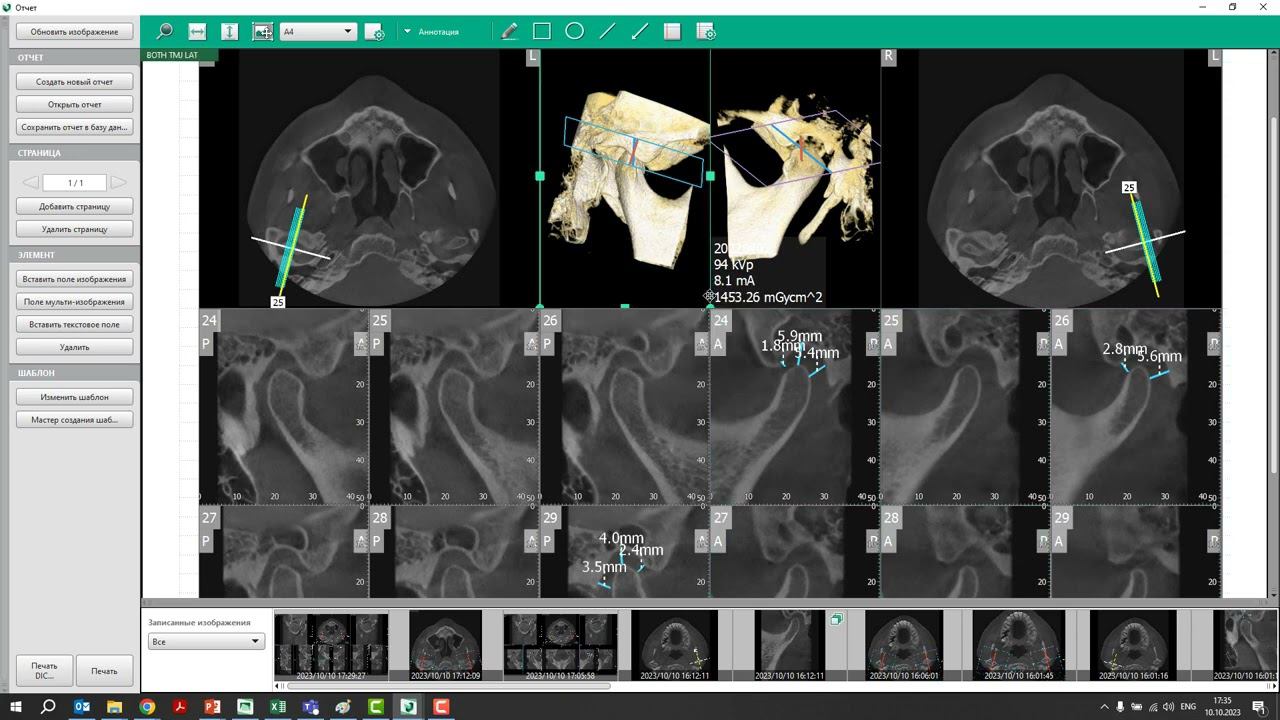
Task: Click Добавить страницу button
Action: 74,206
